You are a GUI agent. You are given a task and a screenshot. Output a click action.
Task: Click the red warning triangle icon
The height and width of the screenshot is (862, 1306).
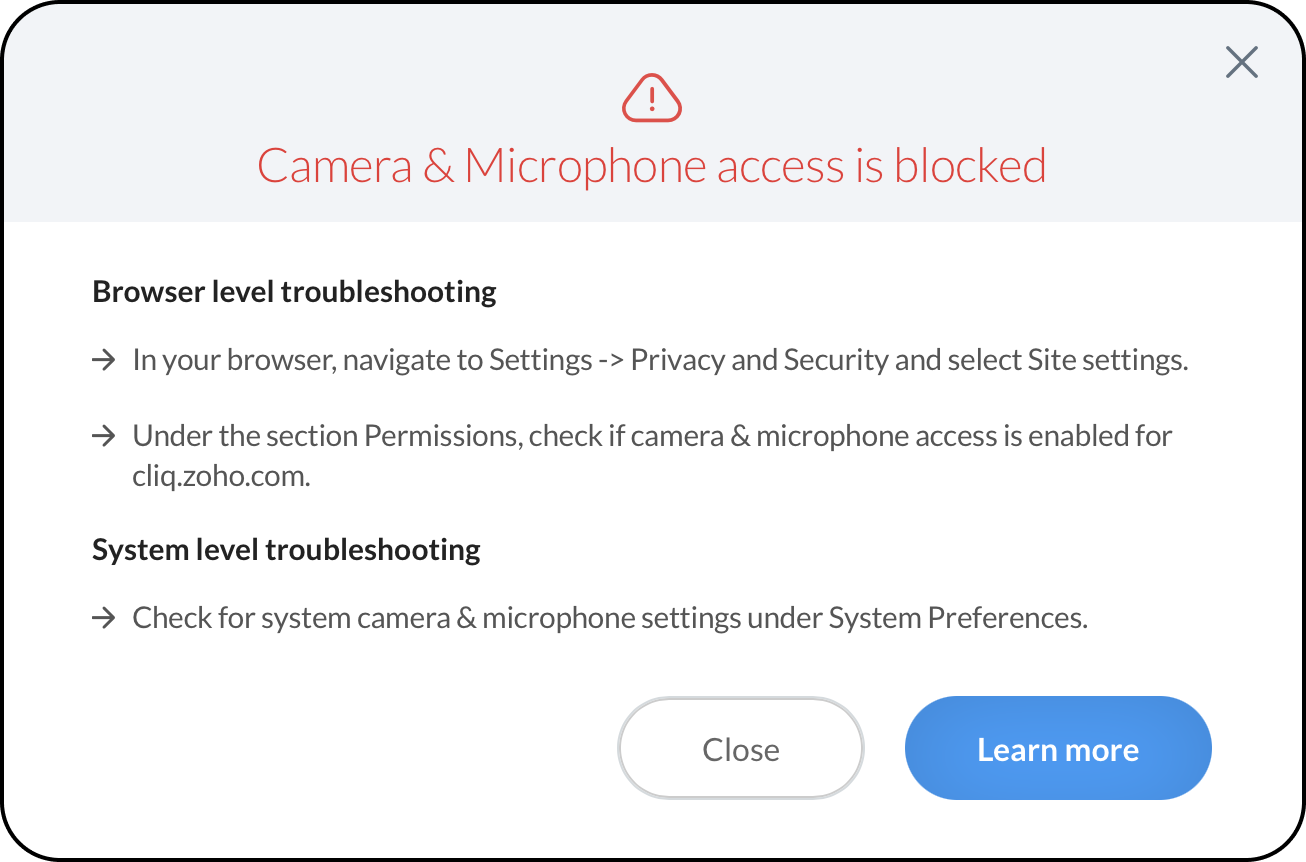pos(652,98)
